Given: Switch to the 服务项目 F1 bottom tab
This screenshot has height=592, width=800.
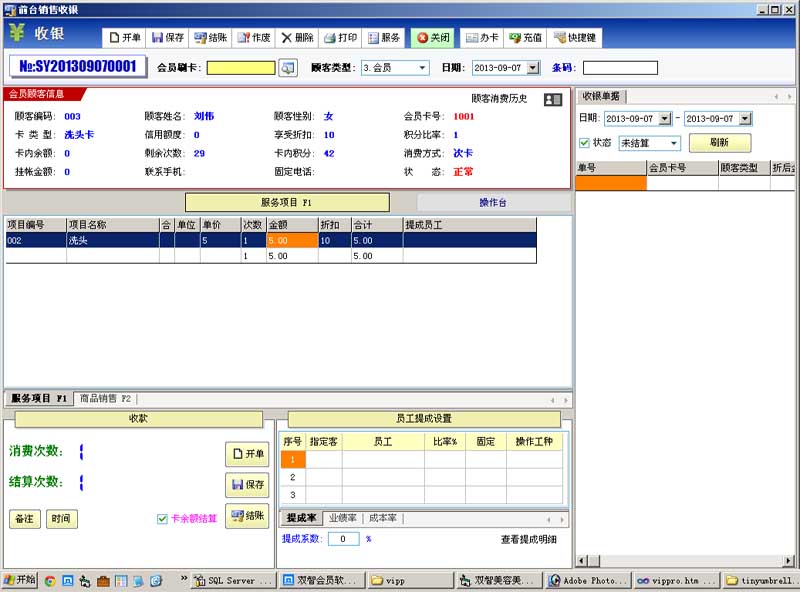Looking at the screenshot, I should click(39, 399).
